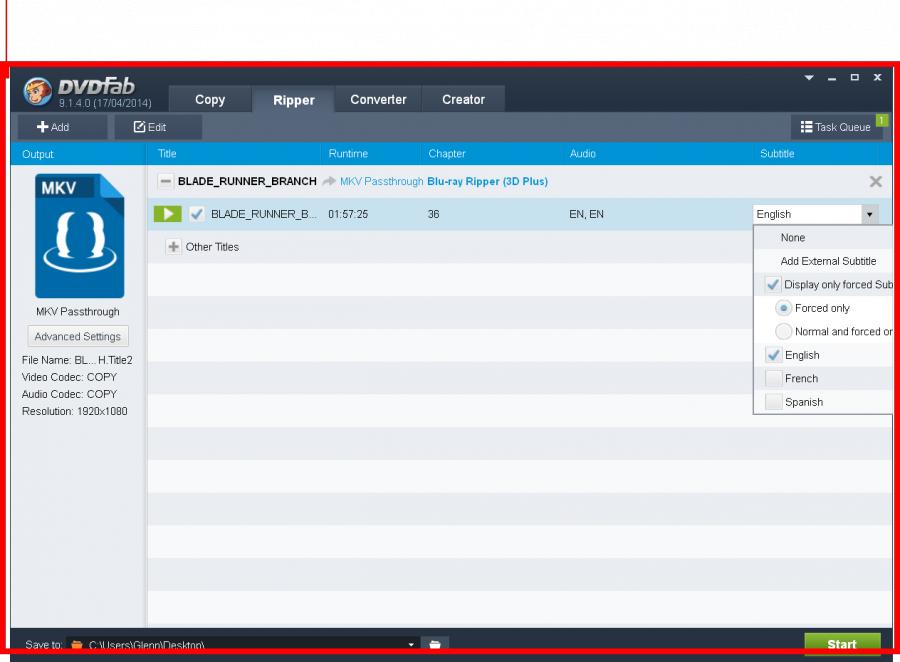This screenshot has height=662, width=900.
Task: Click the Title column header
Action: [x=167, y=153]
